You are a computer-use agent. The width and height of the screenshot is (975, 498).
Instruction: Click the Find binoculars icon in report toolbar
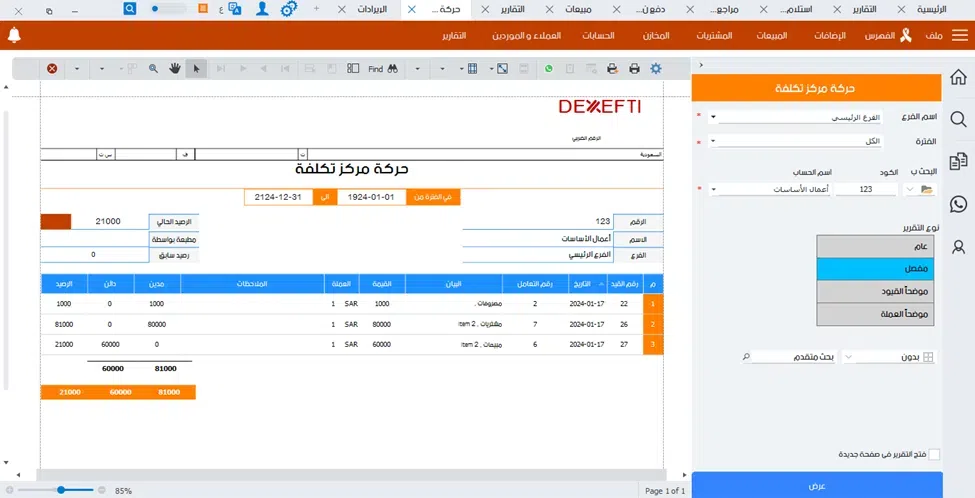393,69
